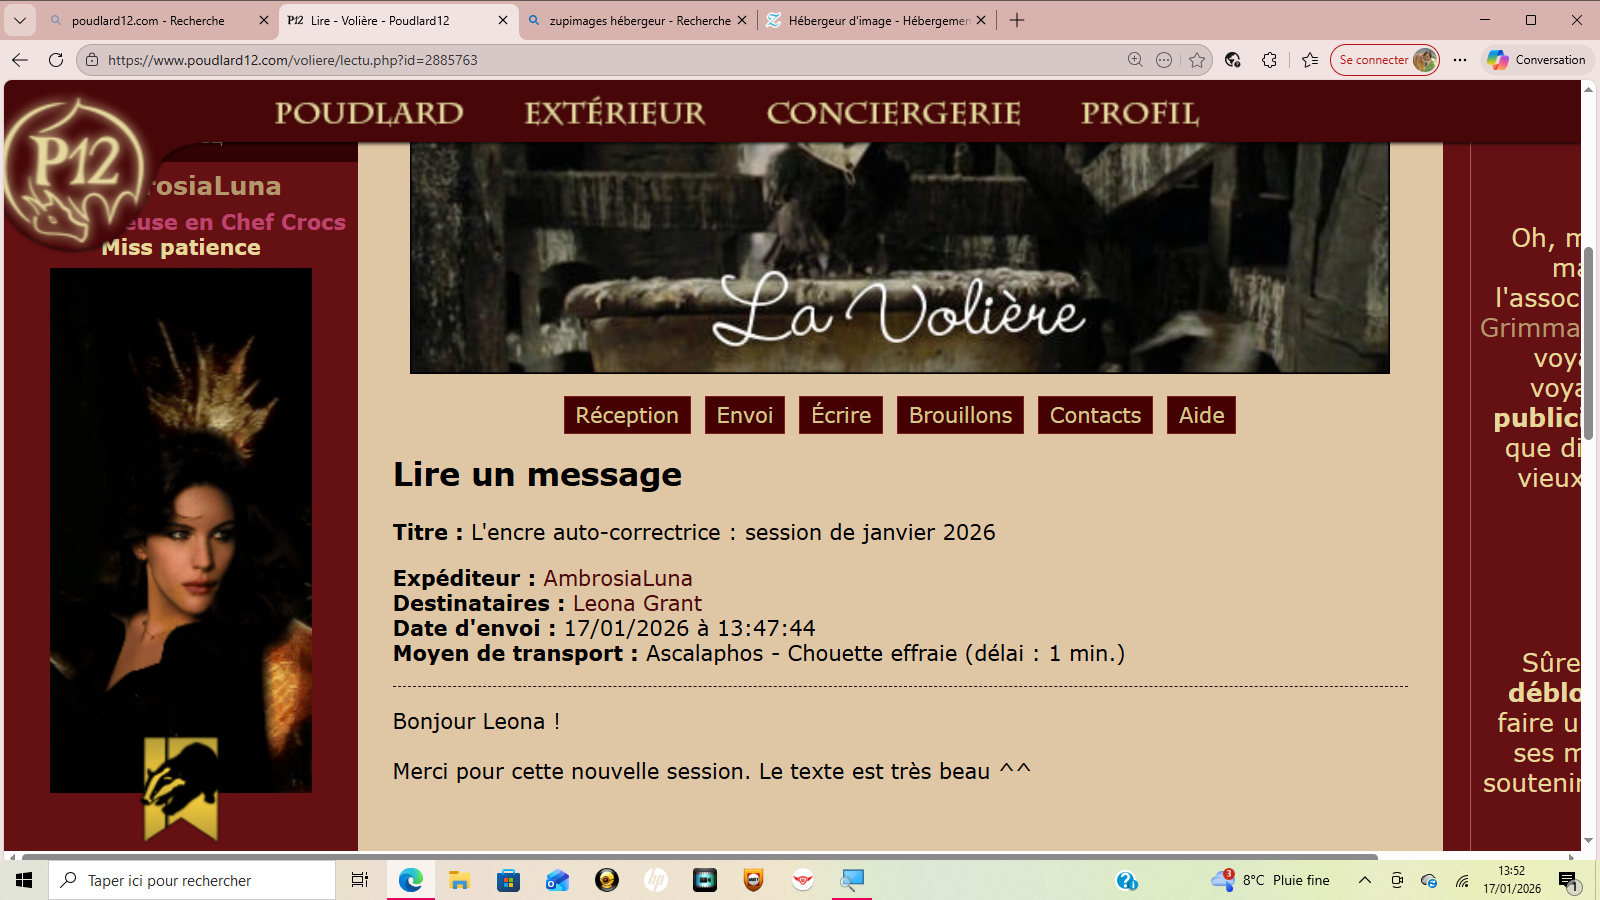Click the "Lire un message" heading

click(x=537, y=475)
